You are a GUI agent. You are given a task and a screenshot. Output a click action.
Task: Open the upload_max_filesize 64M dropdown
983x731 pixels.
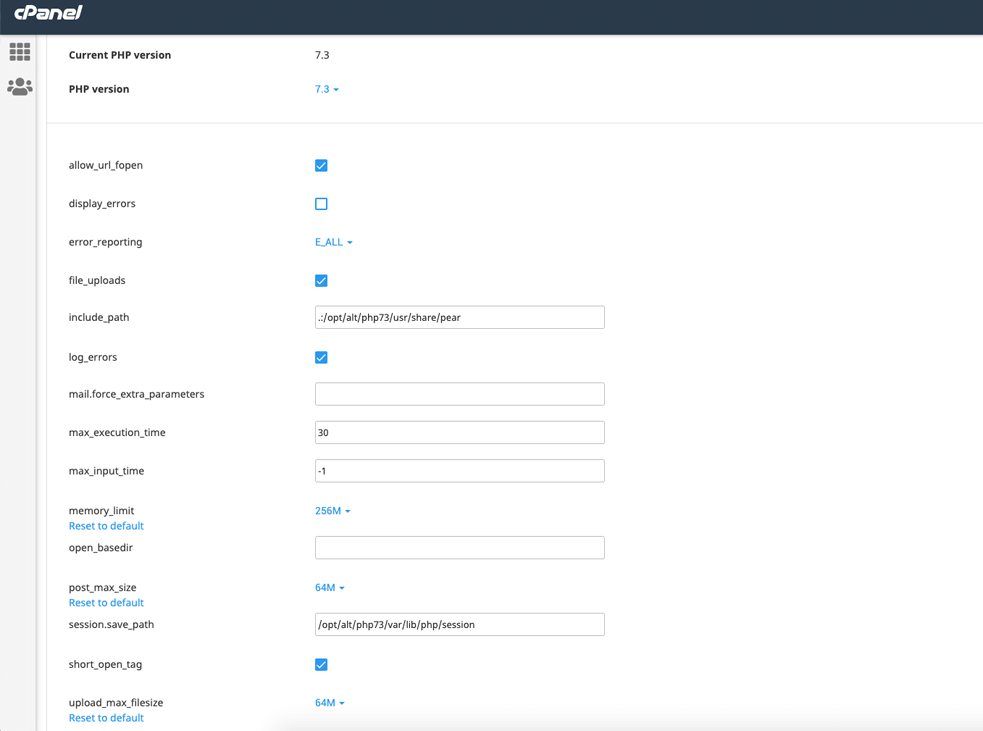point(330,702)
